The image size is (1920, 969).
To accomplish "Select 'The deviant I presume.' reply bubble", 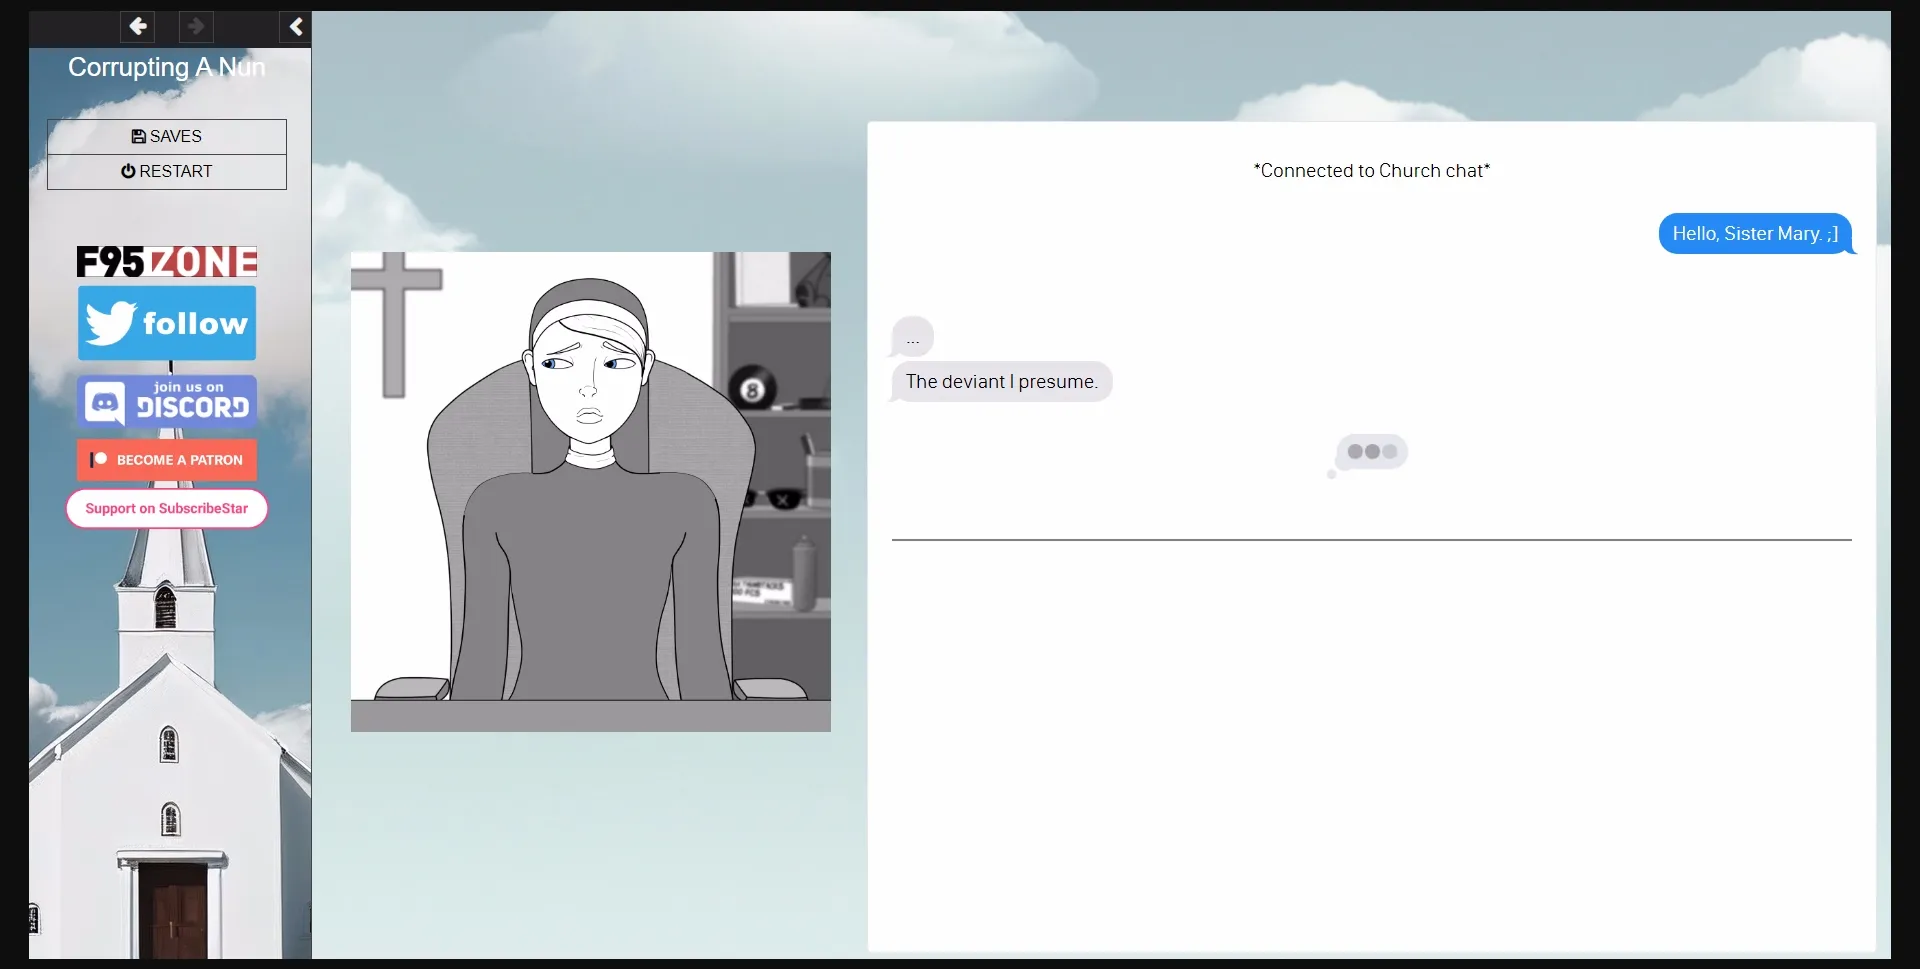I will [x=1001, y=381].
